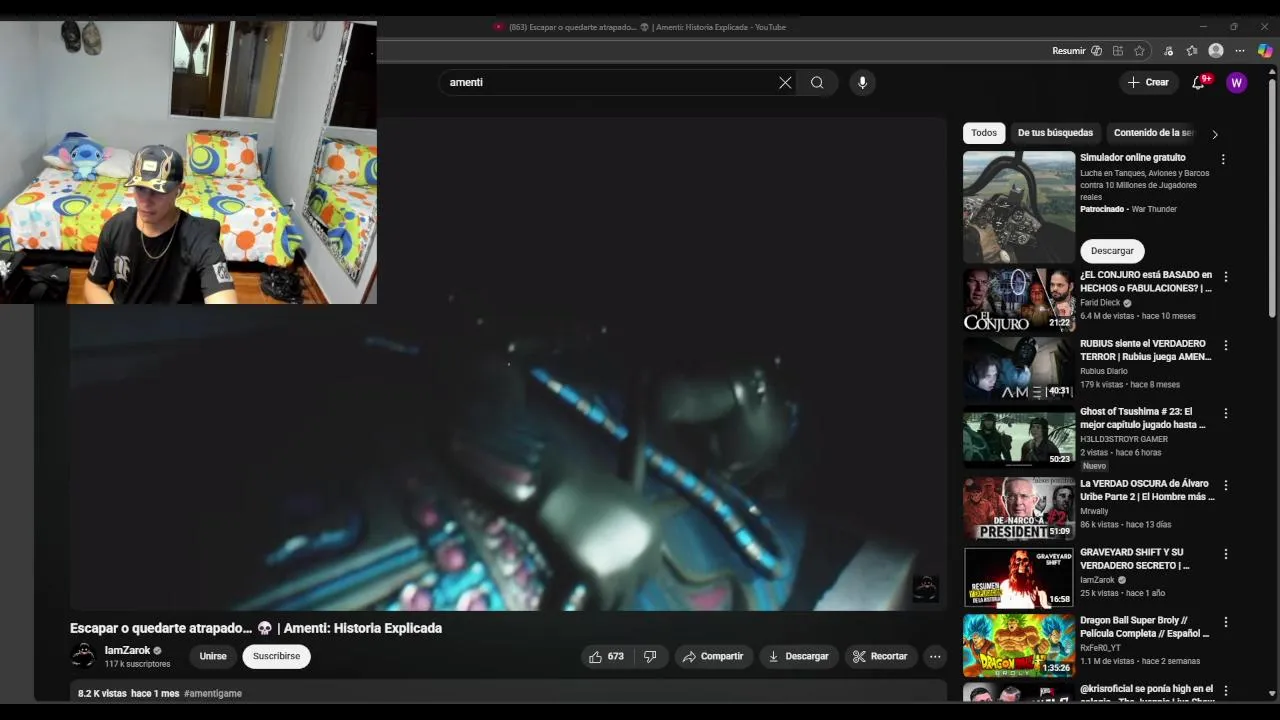Open the RxFeR0_YT channel name

tap(1102, 648)
